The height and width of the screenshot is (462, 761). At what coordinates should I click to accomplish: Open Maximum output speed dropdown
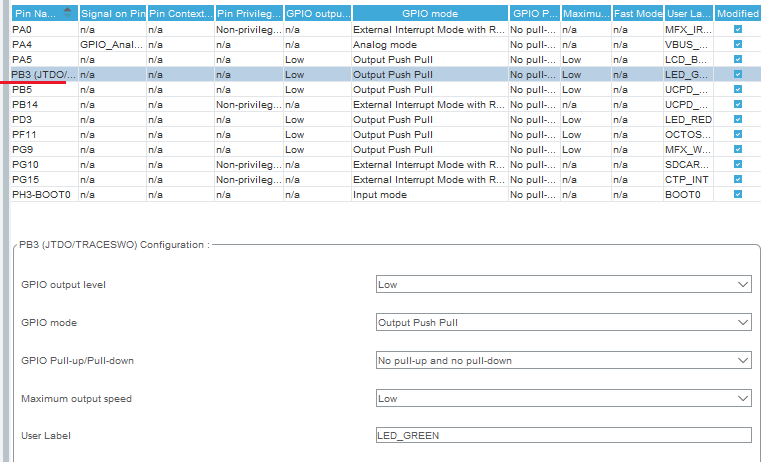(x=563, y=398)
